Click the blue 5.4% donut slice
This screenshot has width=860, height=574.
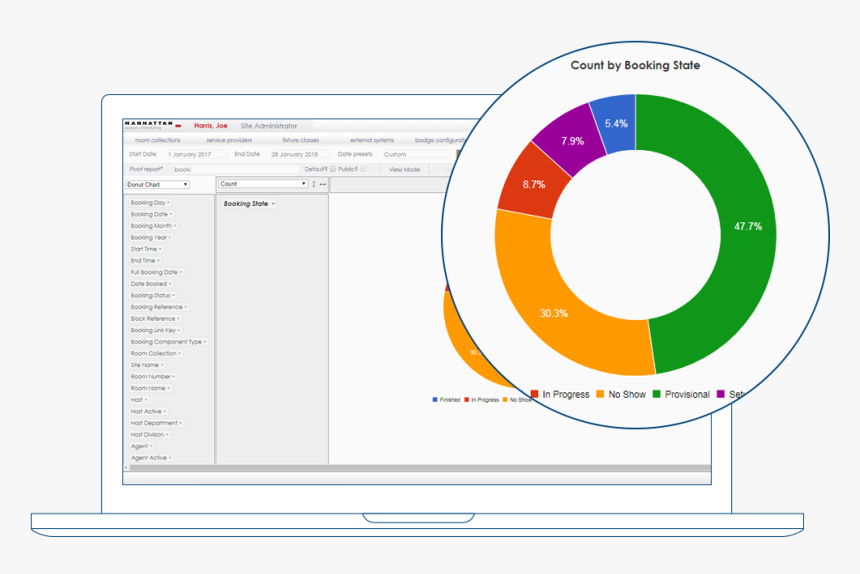click(x=613, y=124)
